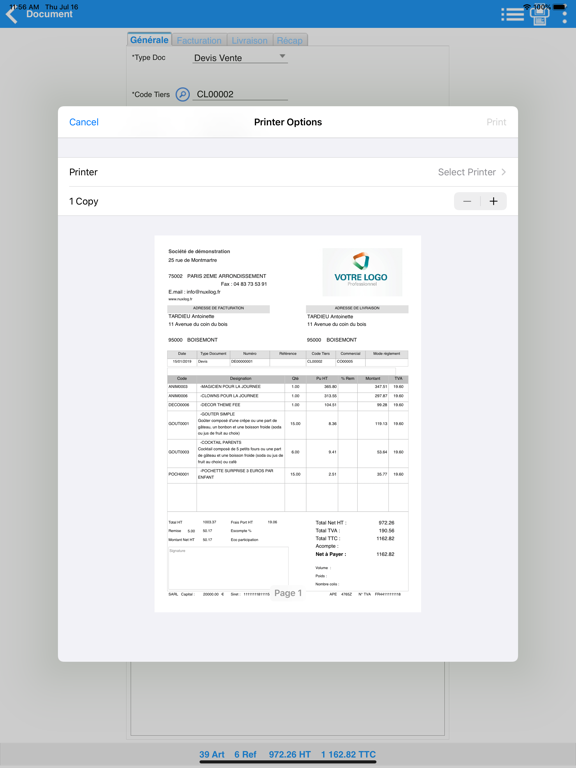This screenshot has height=768, width=576.
Task: Cancel the Printer Options dialog
Action: click(x=84, y=122)
